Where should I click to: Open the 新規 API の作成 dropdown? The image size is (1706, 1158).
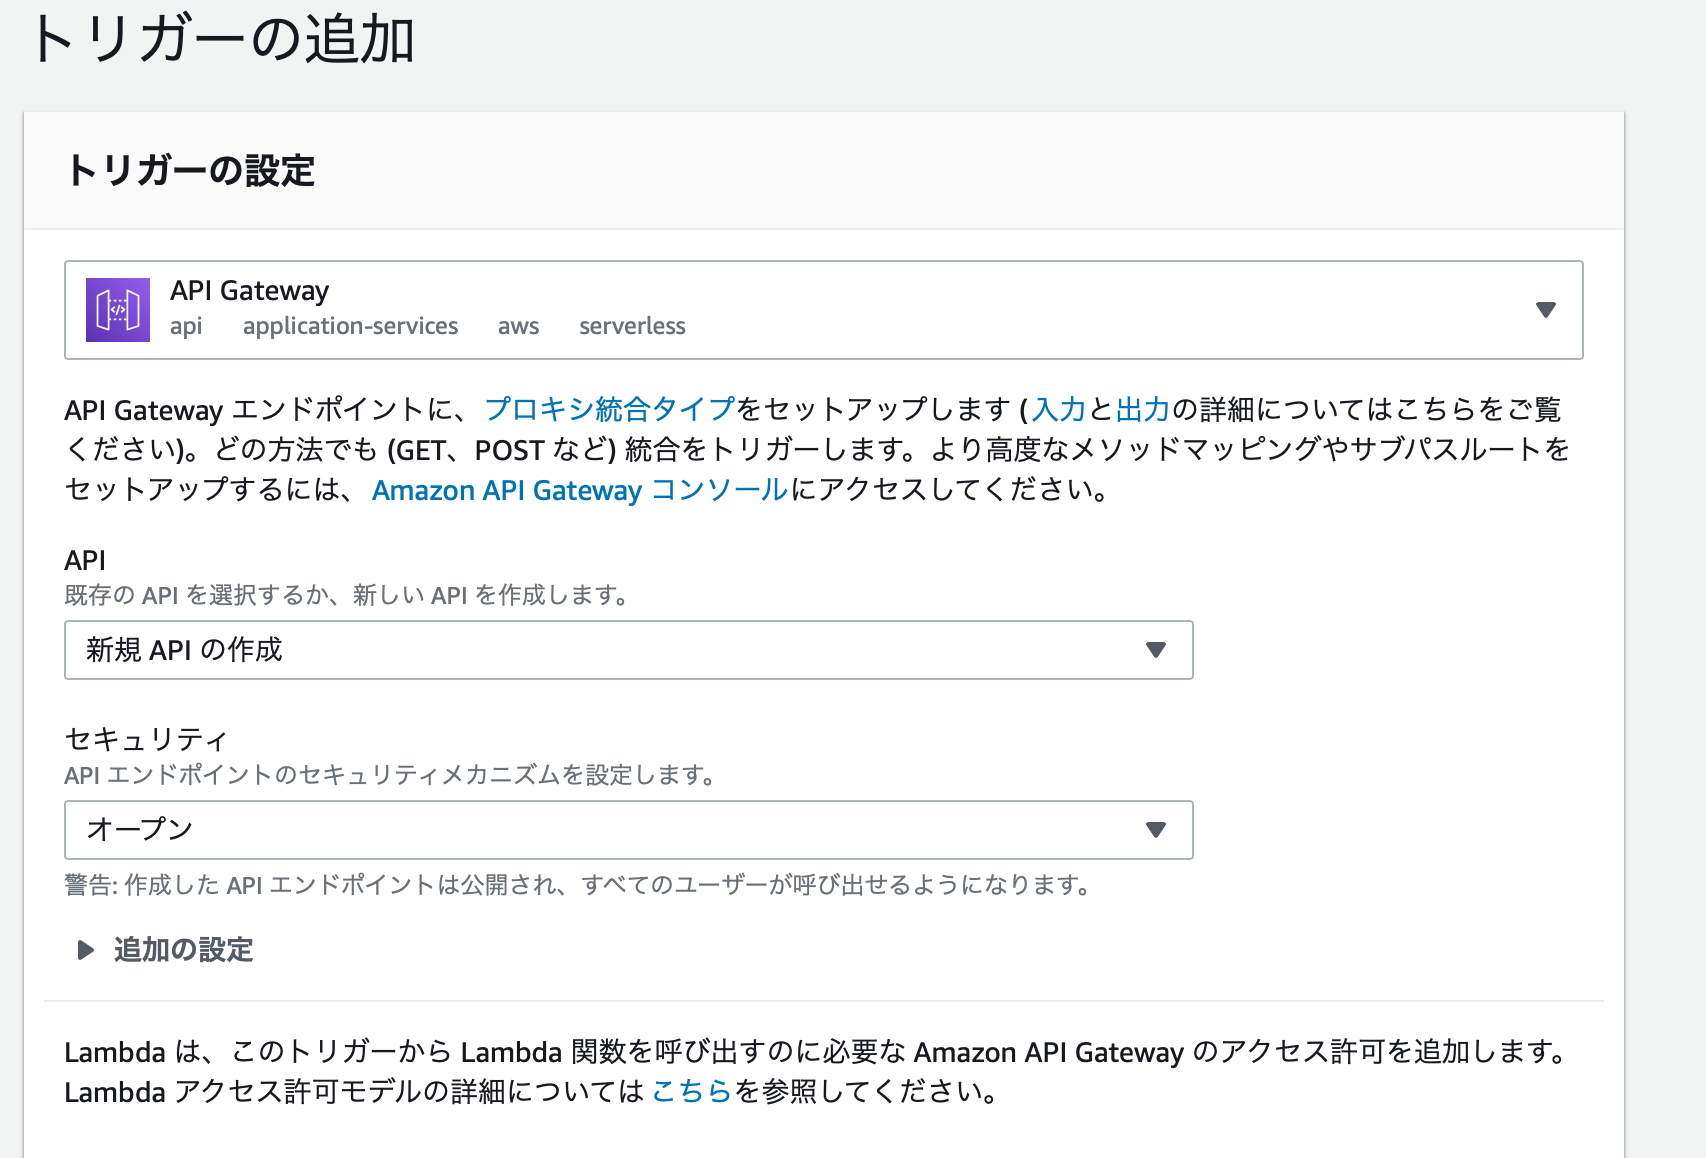(x=628, y=650)
